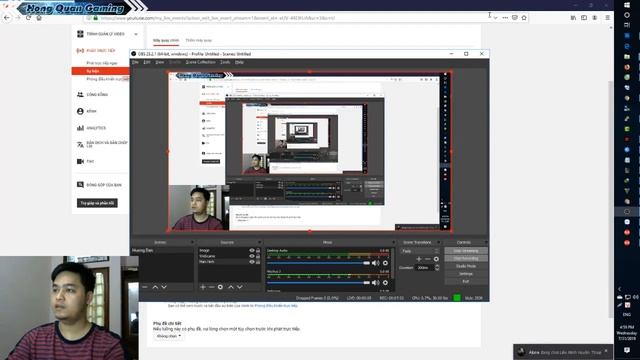The height and width of the screenshot is (360, 640).
Task: Move selected source down
Action: pyautogui.click(x=240, y=287)
